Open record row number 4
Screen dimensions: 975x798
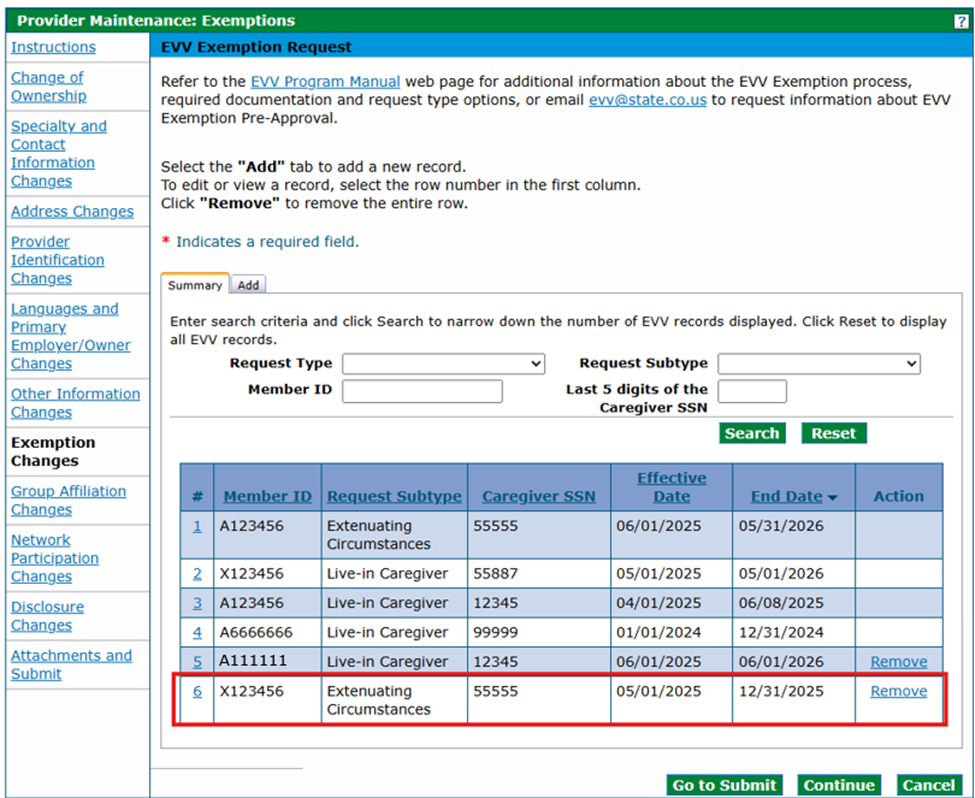click(197, 633)
